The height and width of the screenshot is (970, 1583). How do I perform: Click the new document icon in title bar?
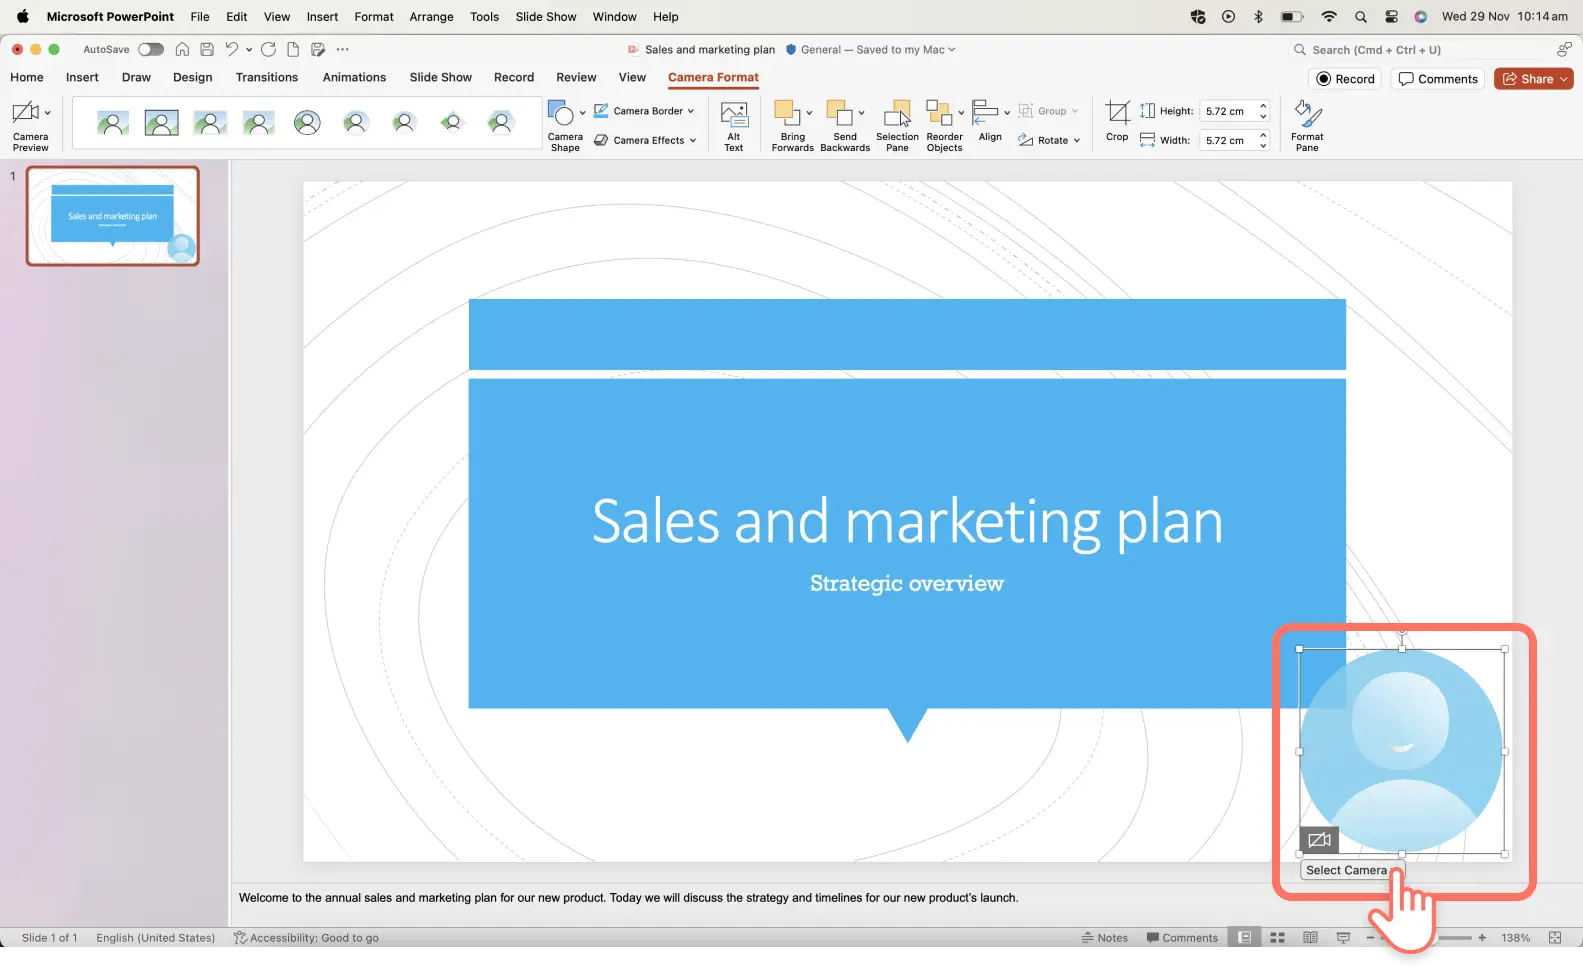point(293,49)
